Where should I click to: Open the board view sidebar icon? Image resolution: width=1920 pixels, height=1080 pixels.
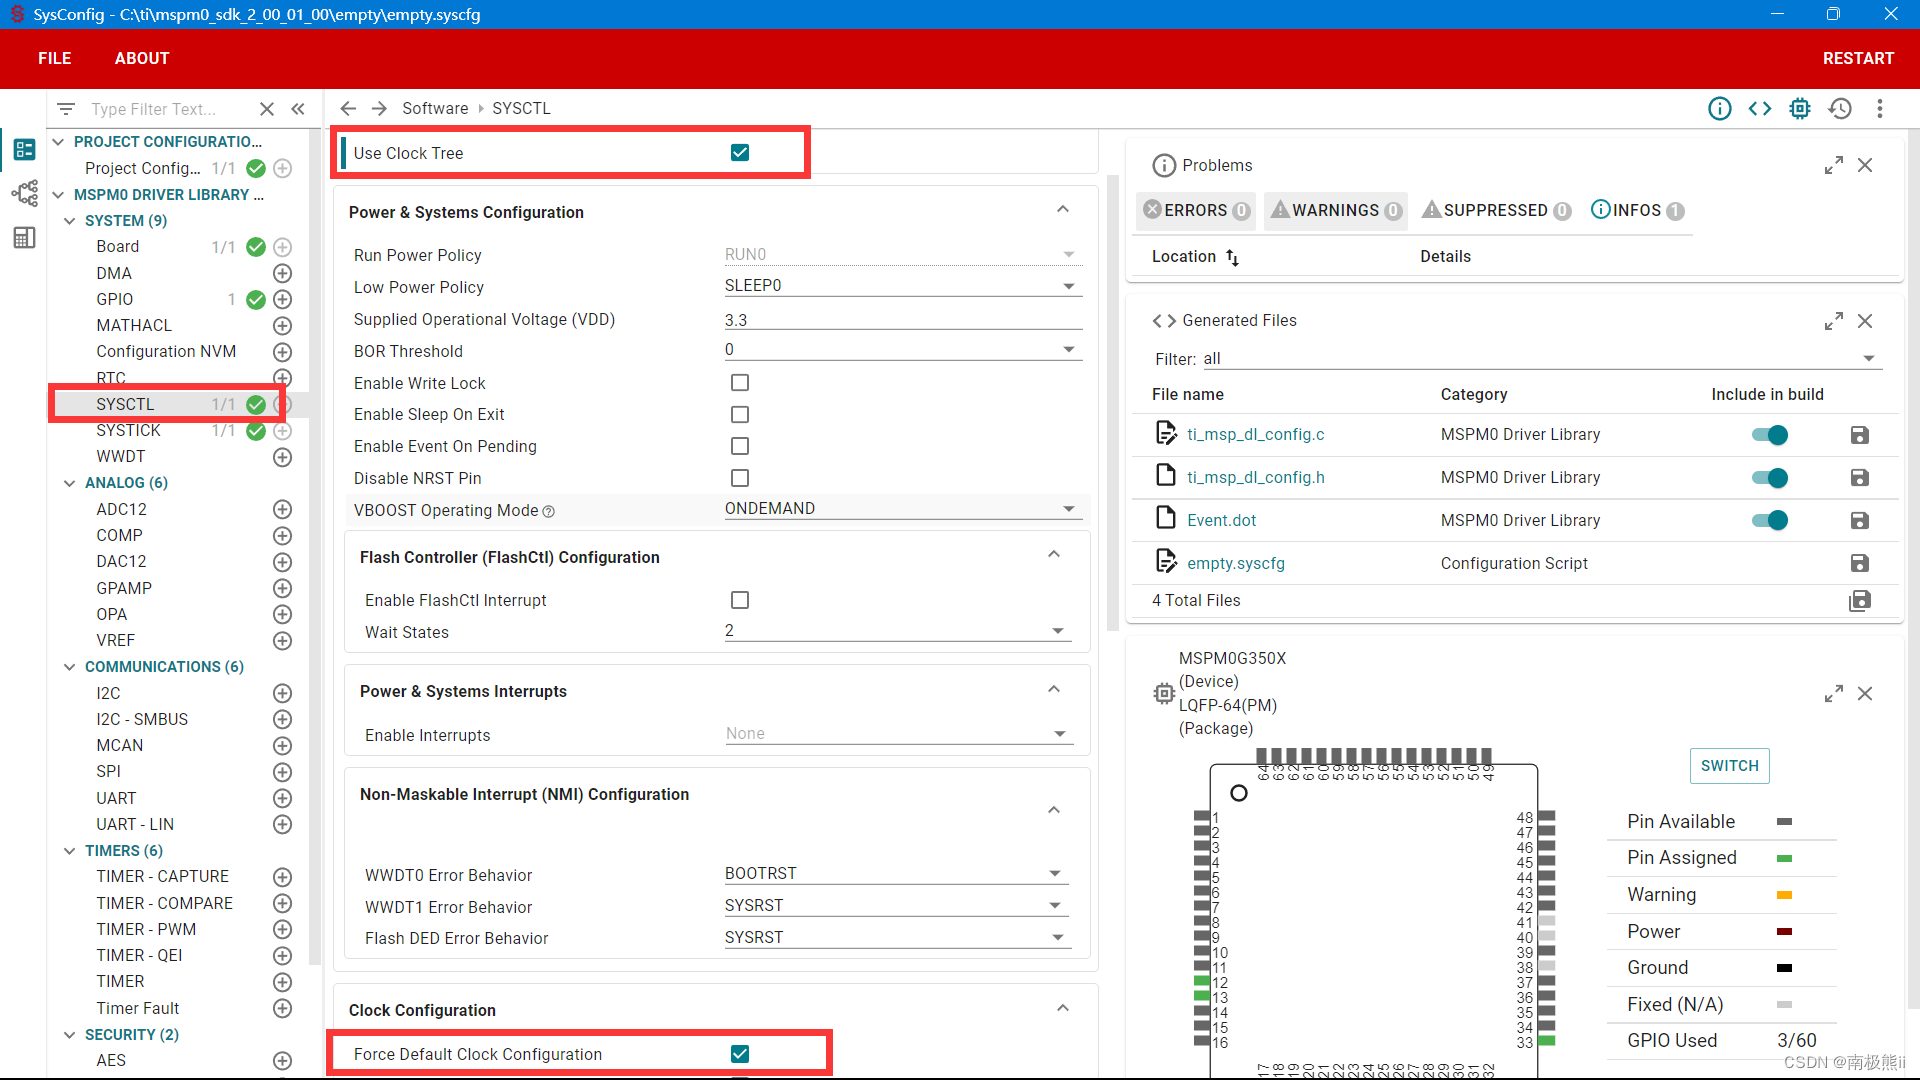pos(25,237)
